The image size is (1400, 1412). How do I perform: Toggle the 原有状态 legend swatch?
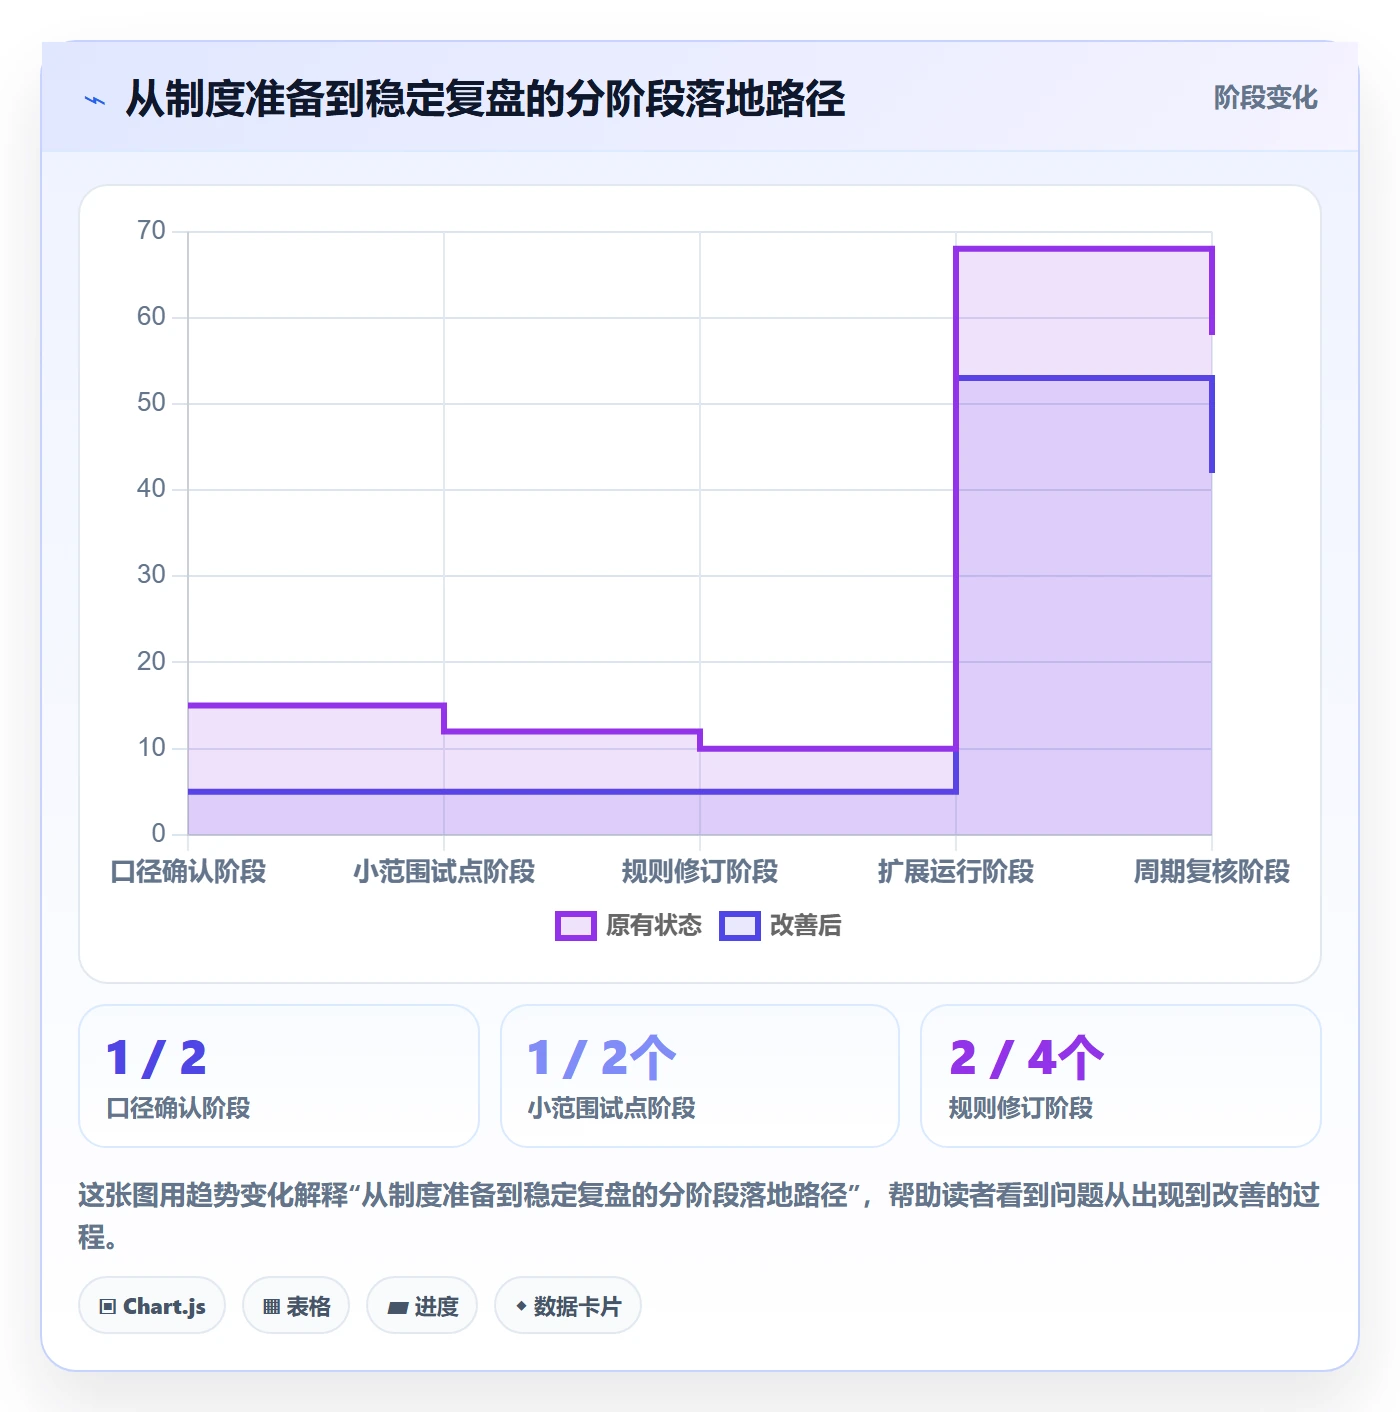pos(576,926)
